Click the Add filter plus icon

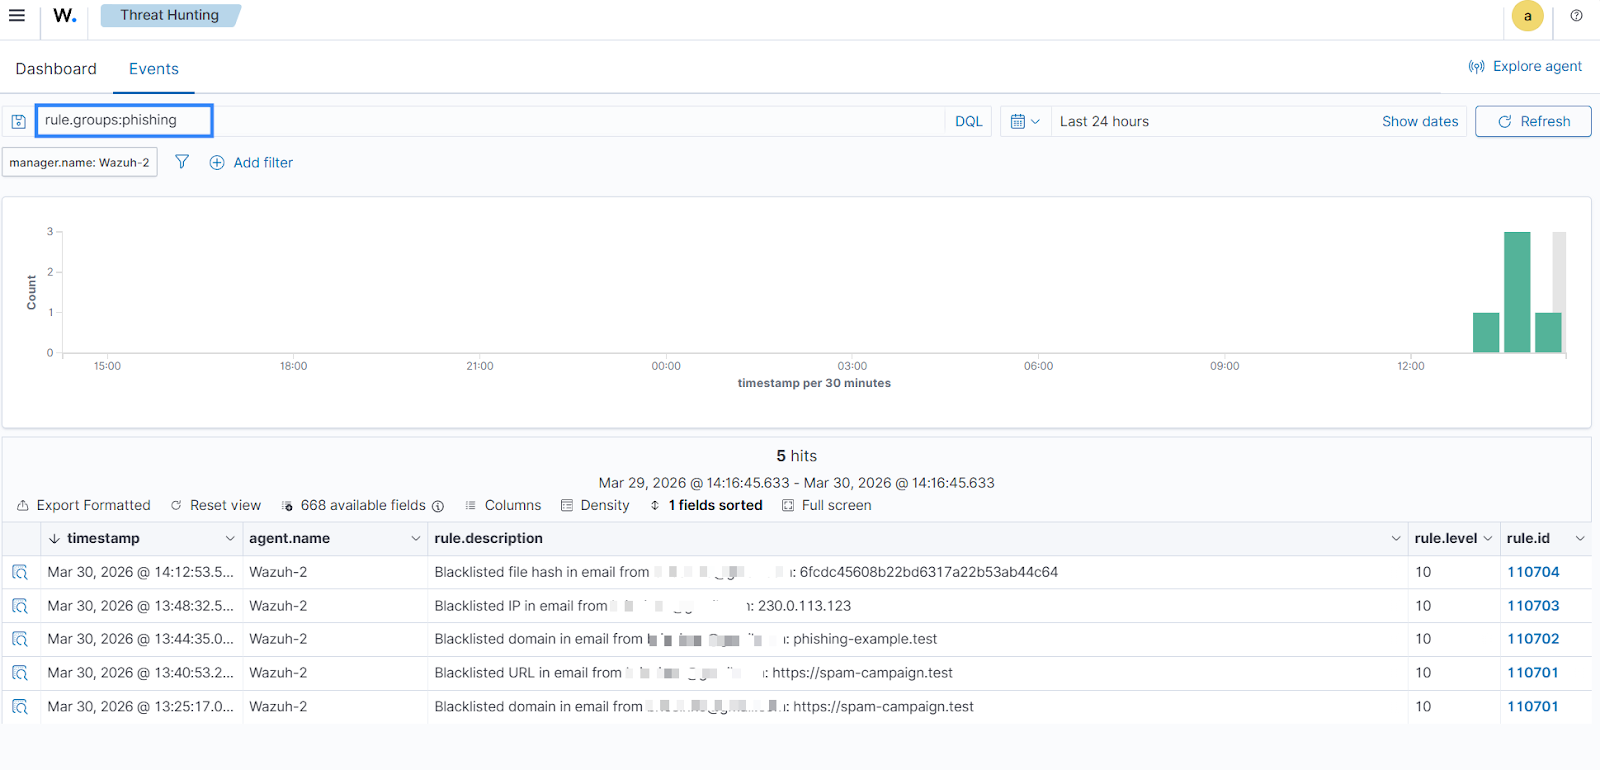click(x=217, y=162)
